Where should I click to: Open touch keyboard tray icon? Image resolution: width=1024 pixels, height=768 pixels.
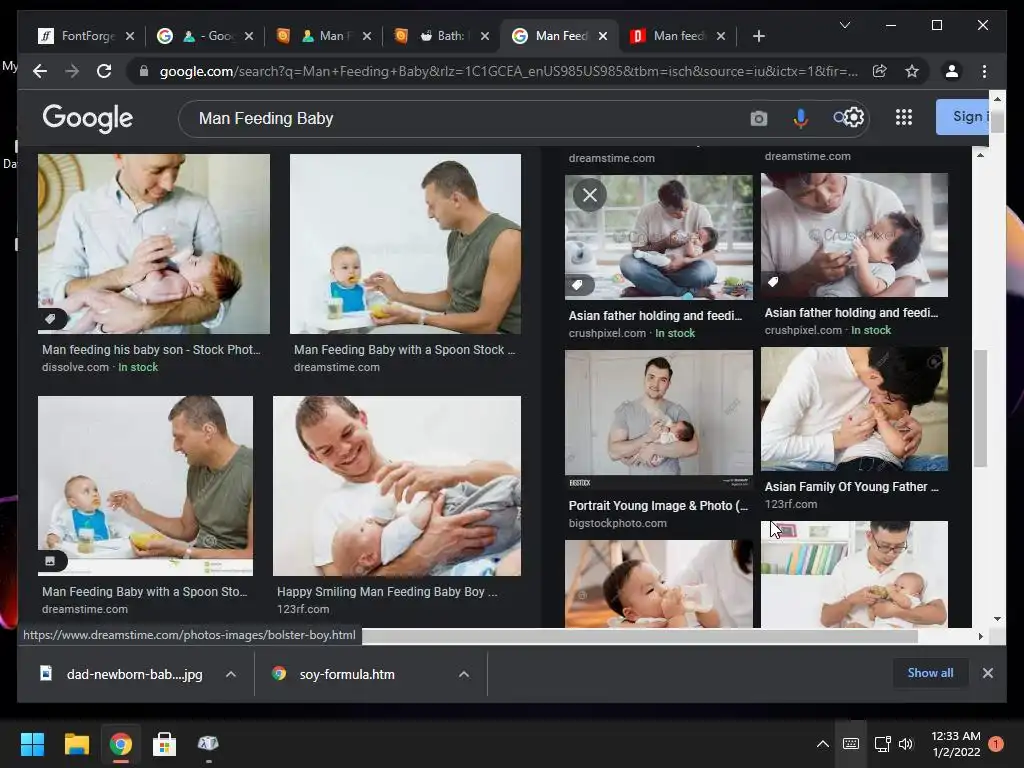pos(850,744)
